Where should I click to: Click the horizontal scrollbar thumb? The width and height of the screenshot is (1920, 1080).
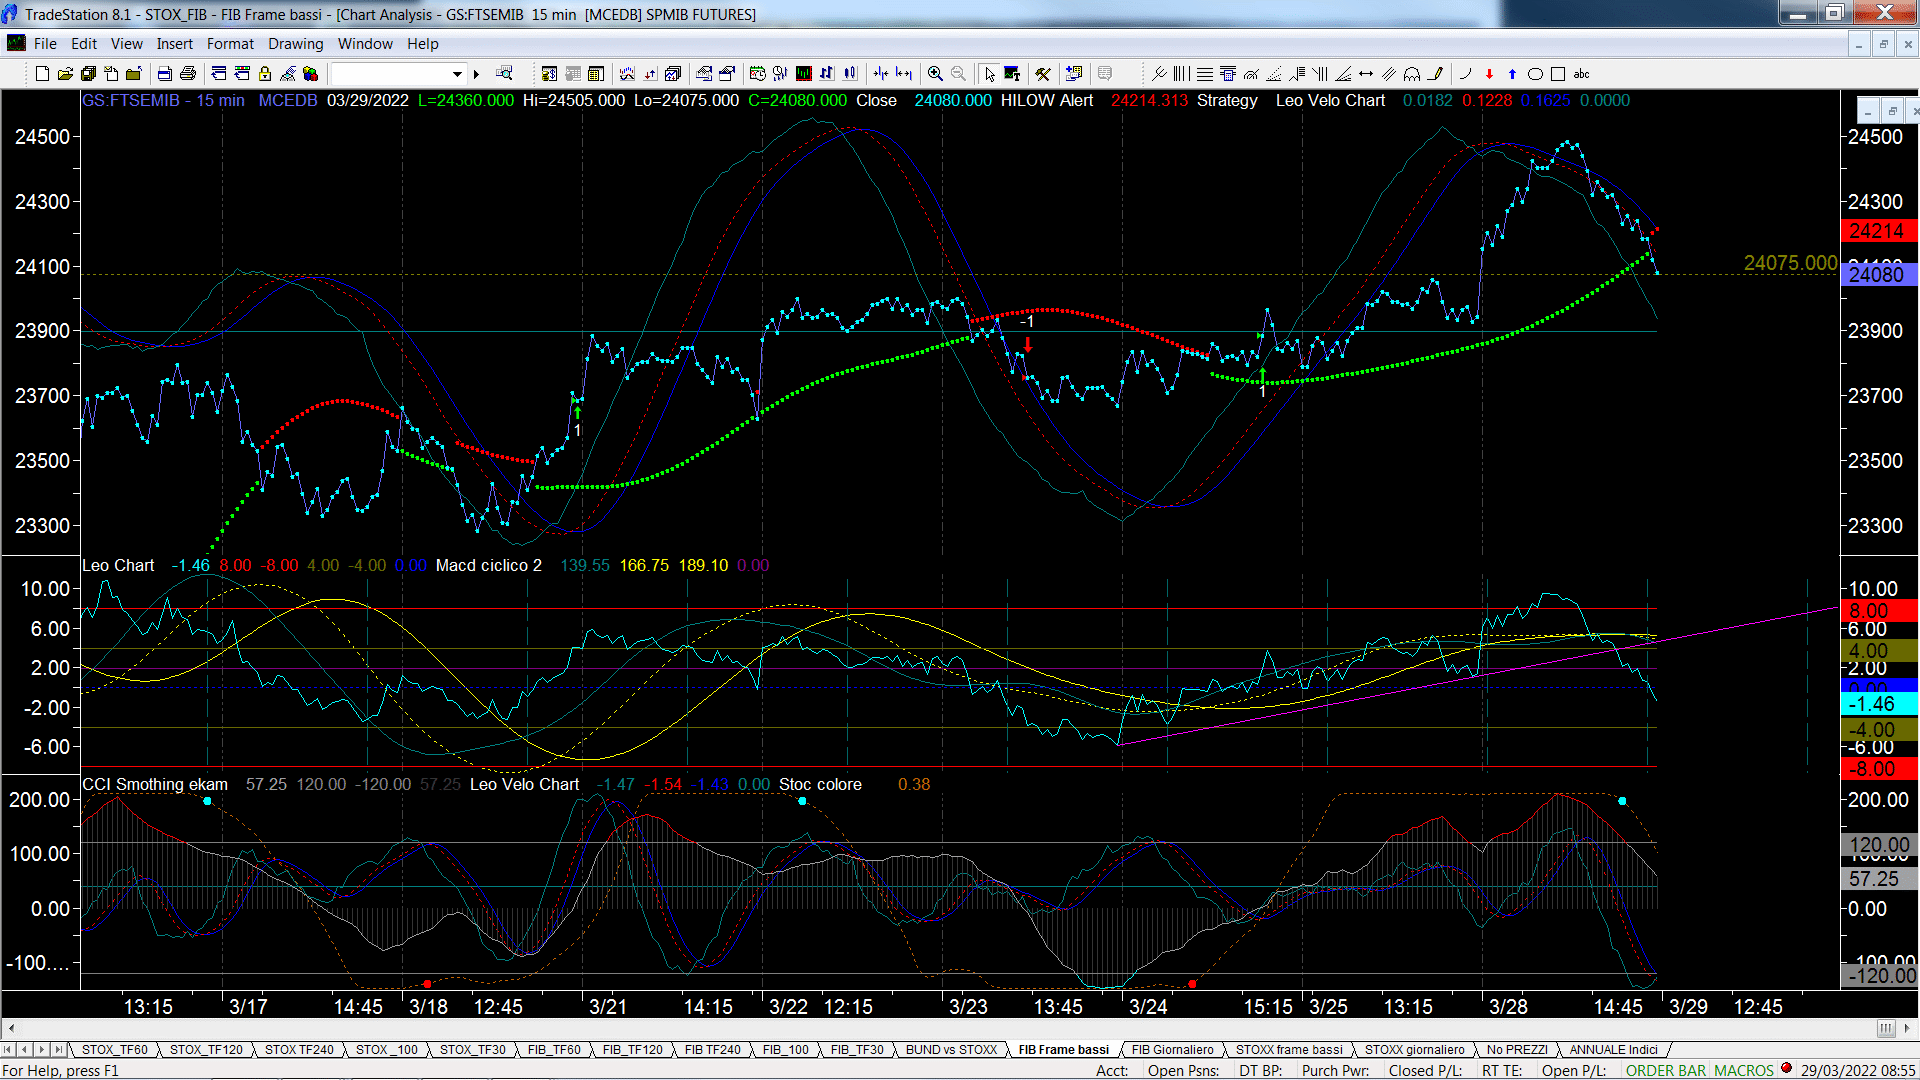tap(1886, 1028)
